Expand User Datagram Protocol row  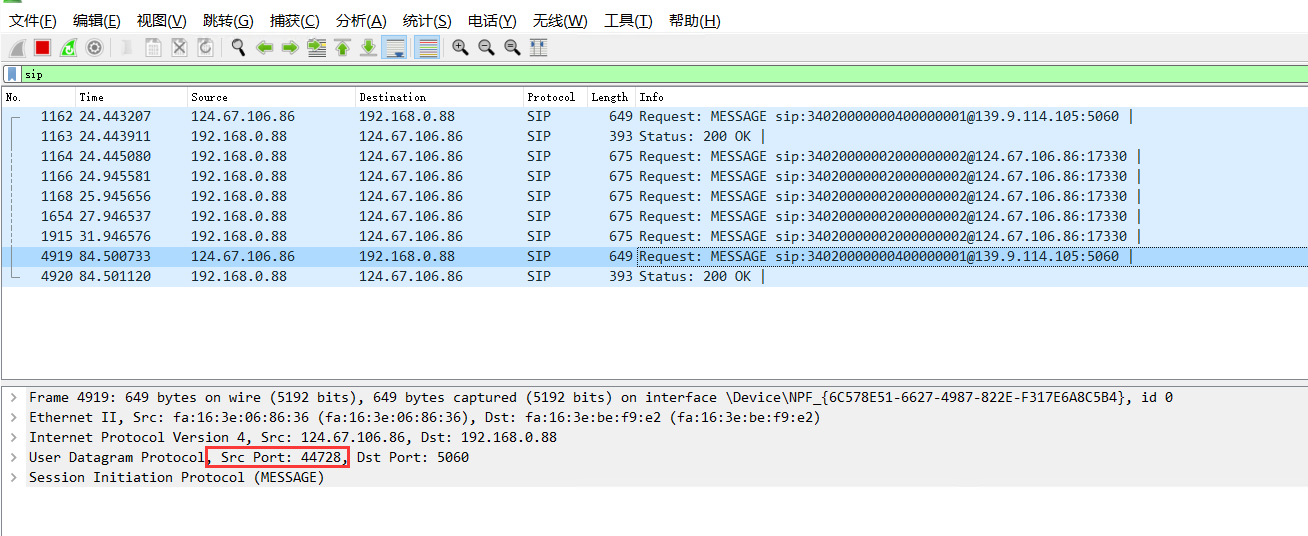13,457
